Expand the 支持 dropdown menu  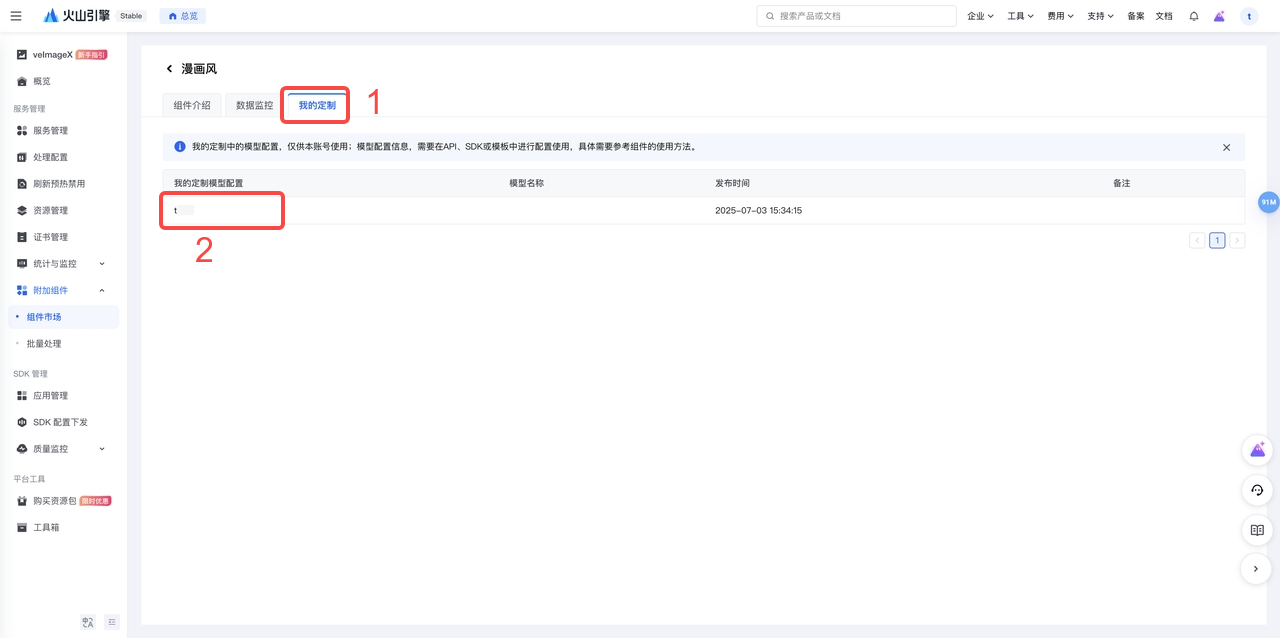[1100, 16]
